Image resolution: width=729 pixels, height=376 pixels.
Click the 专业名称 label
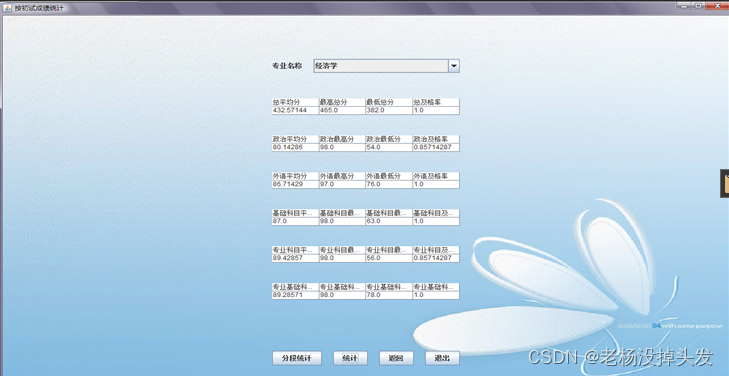pyautogui.click(x=287, y=66)
